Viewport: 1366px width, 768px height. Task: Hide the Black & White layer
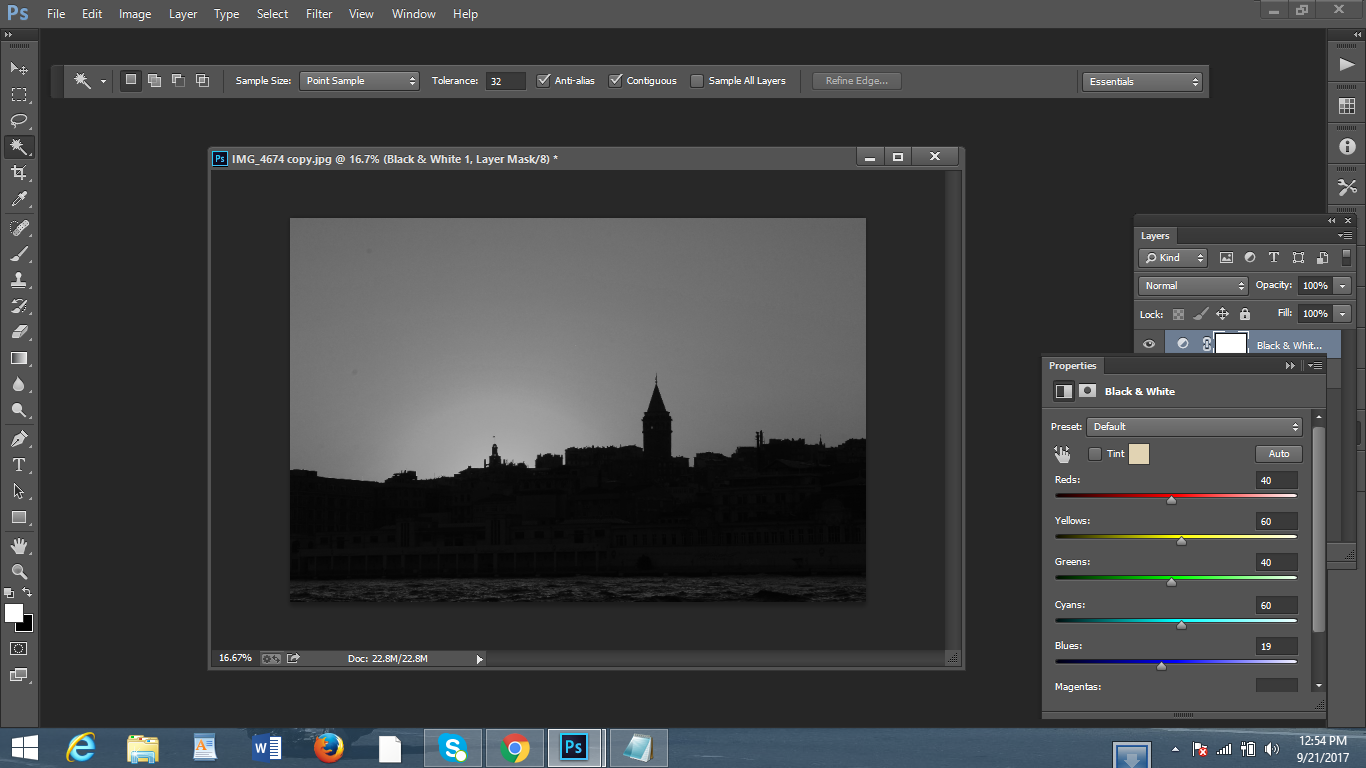coord(1149,344)
